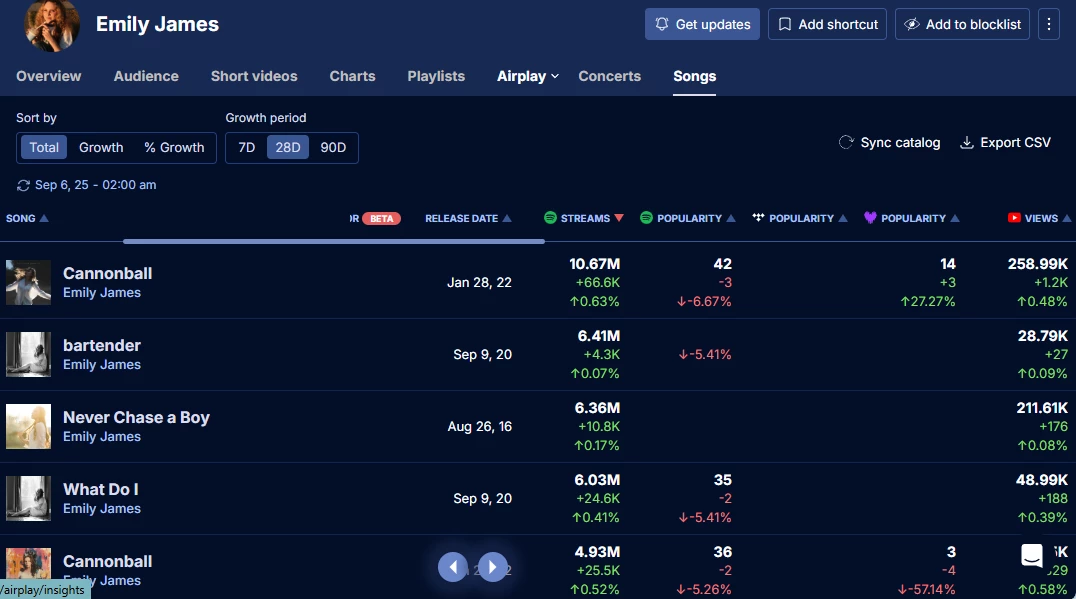Click Emily James artist link under What Do I
The image size is (1076, 599).
(102, 508)
